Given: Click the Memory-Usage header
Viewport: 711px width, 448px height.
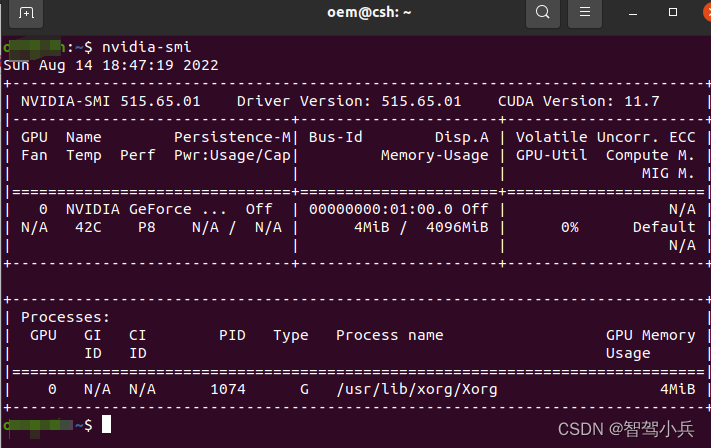Looking at the screenshot, I should (434, 155).
